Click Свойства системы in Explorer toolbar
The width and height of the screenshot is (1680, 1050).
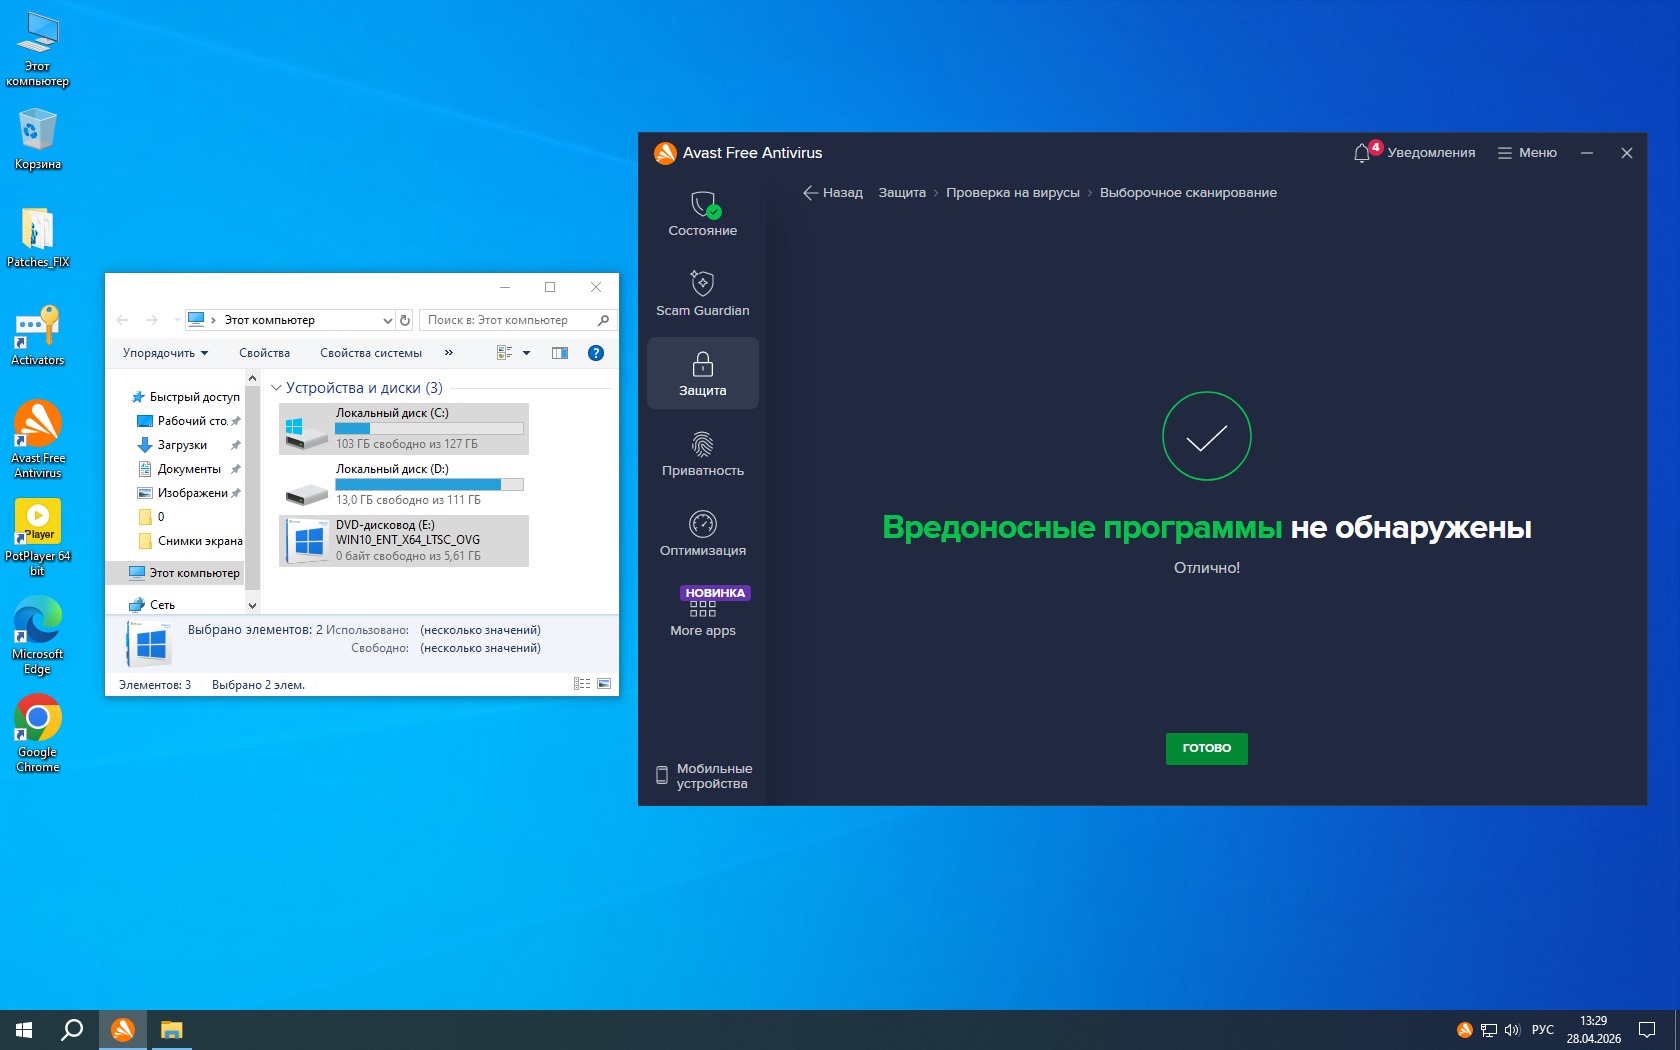[370, 353]
